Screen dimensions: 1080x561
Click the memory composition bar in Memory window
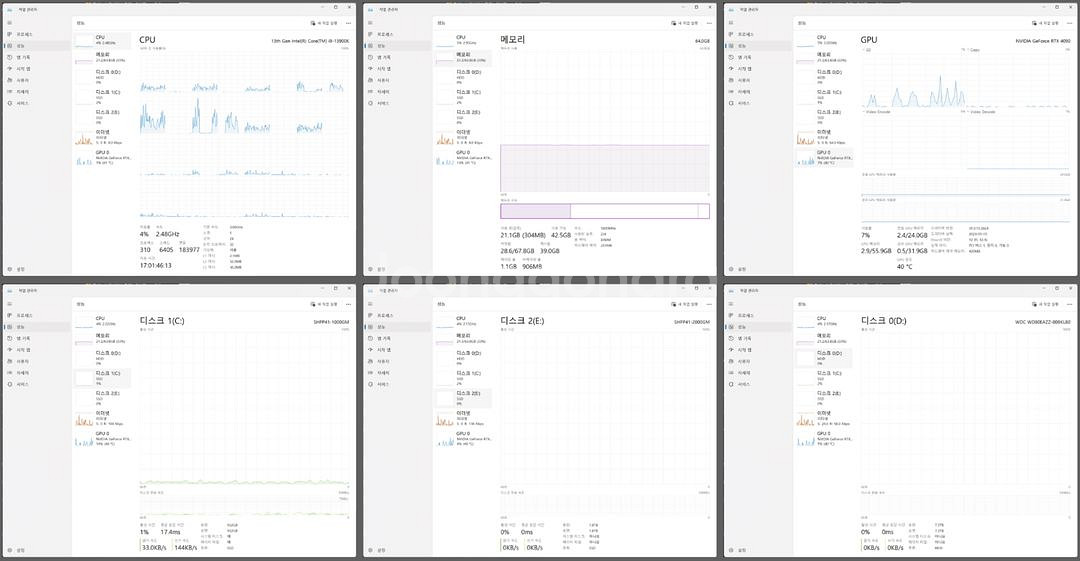[x=605, y=211]
